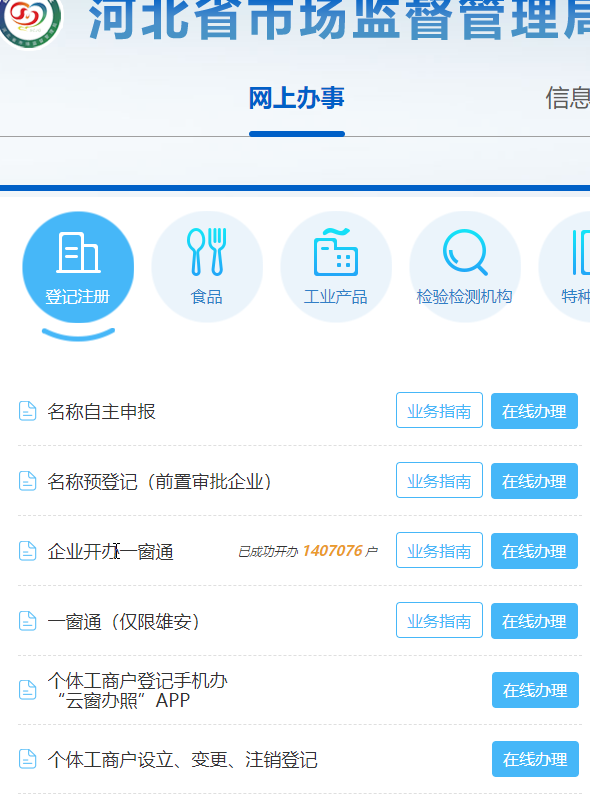This screenshot has width=590, height=805.
Task: Select the 工业产品 category icon
Action: pyautogui.click(x=336, y=267)
